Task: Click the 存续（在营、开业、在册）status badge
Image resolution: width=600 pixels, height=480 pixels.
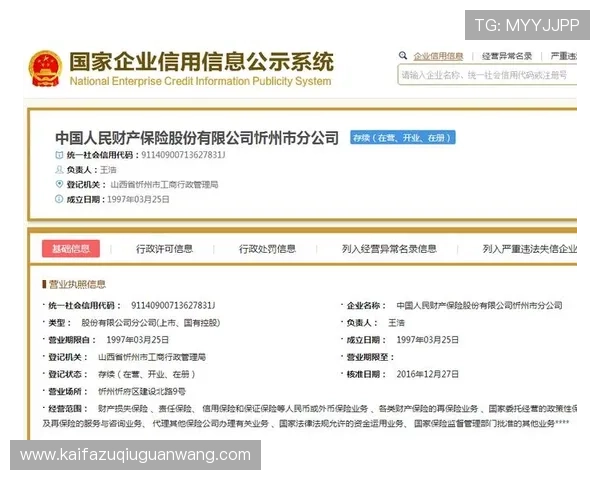Action: click(x=403, y=138)
